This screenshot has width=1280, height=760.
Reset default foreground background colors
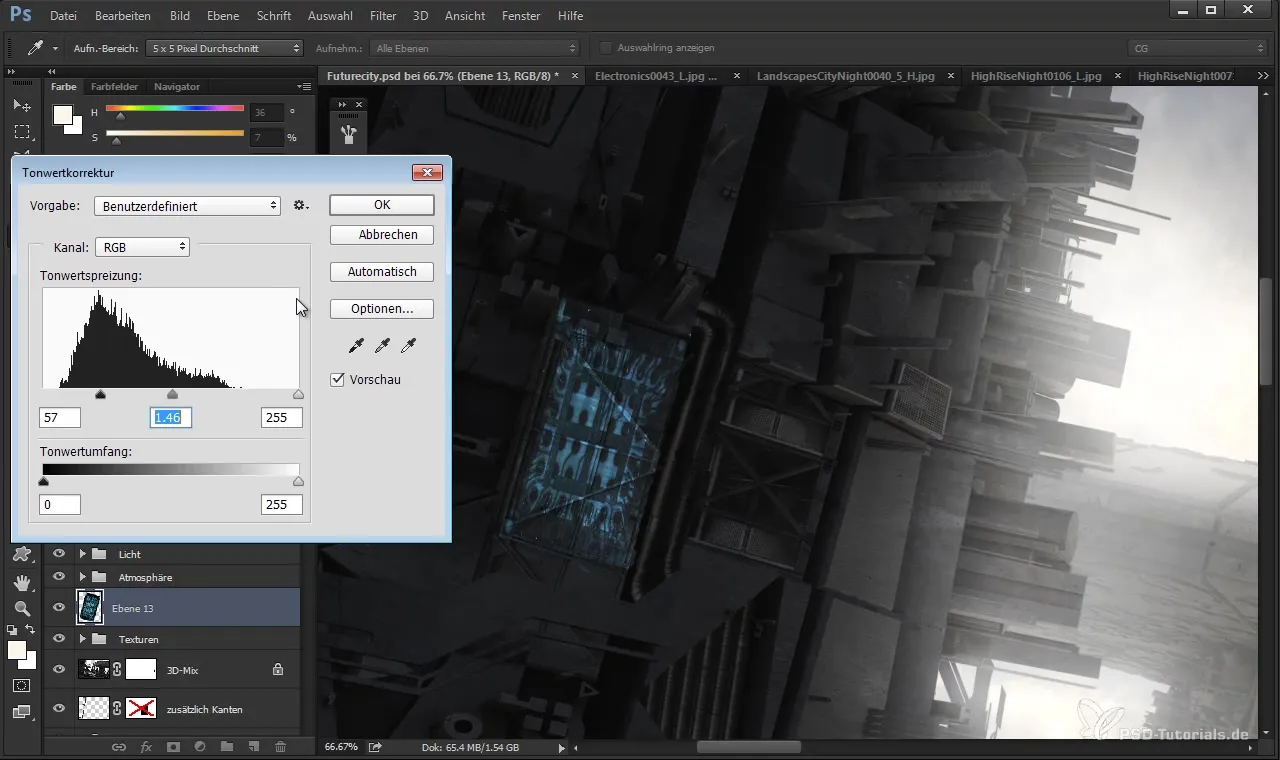(x=12, y=630)
